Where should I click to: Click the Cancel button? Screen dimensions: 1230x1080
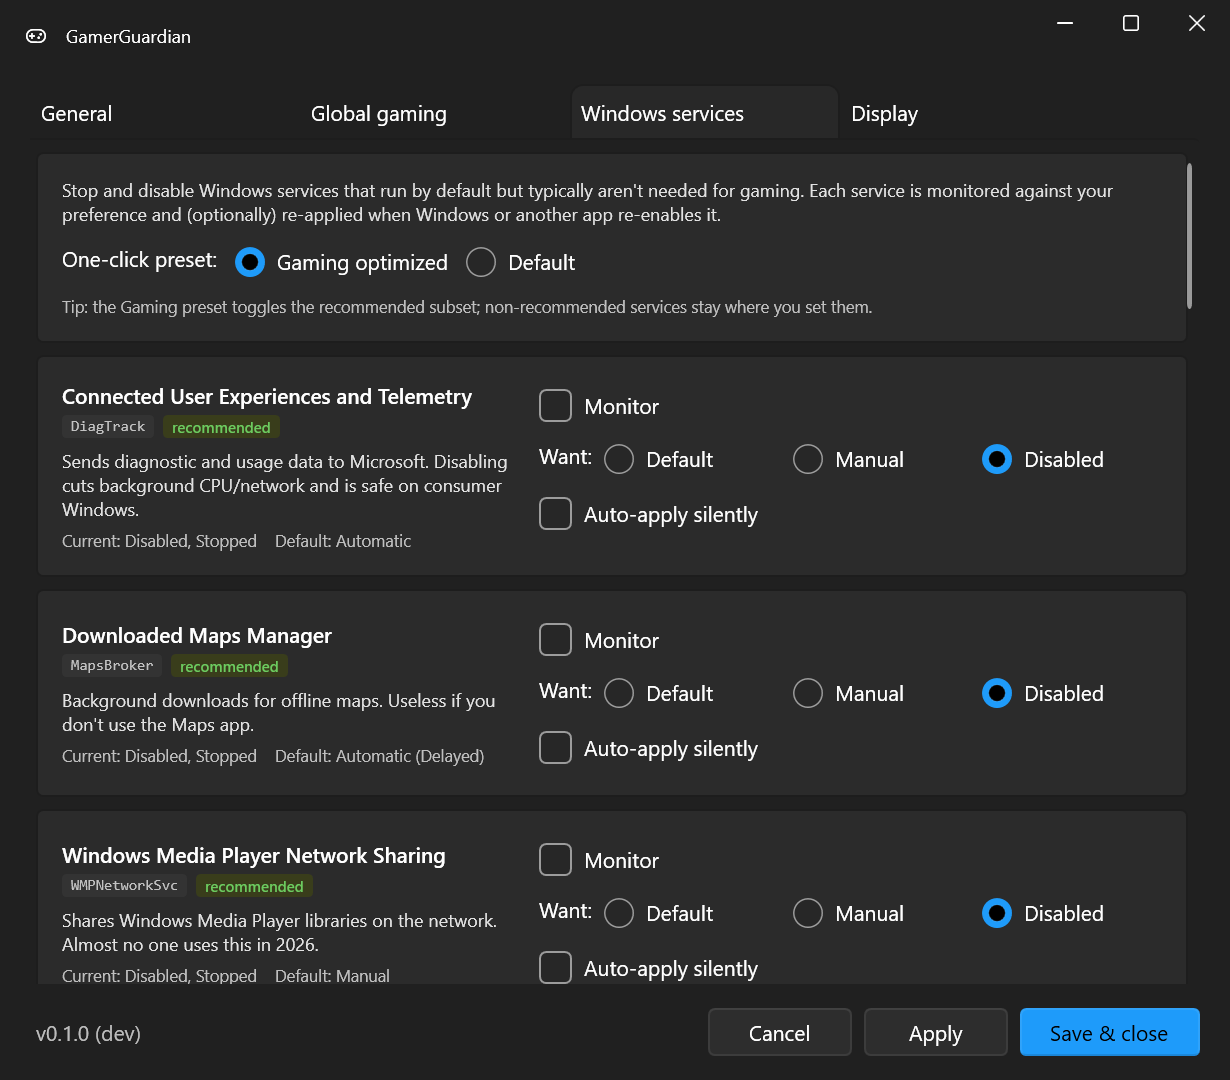point(780,1032)
